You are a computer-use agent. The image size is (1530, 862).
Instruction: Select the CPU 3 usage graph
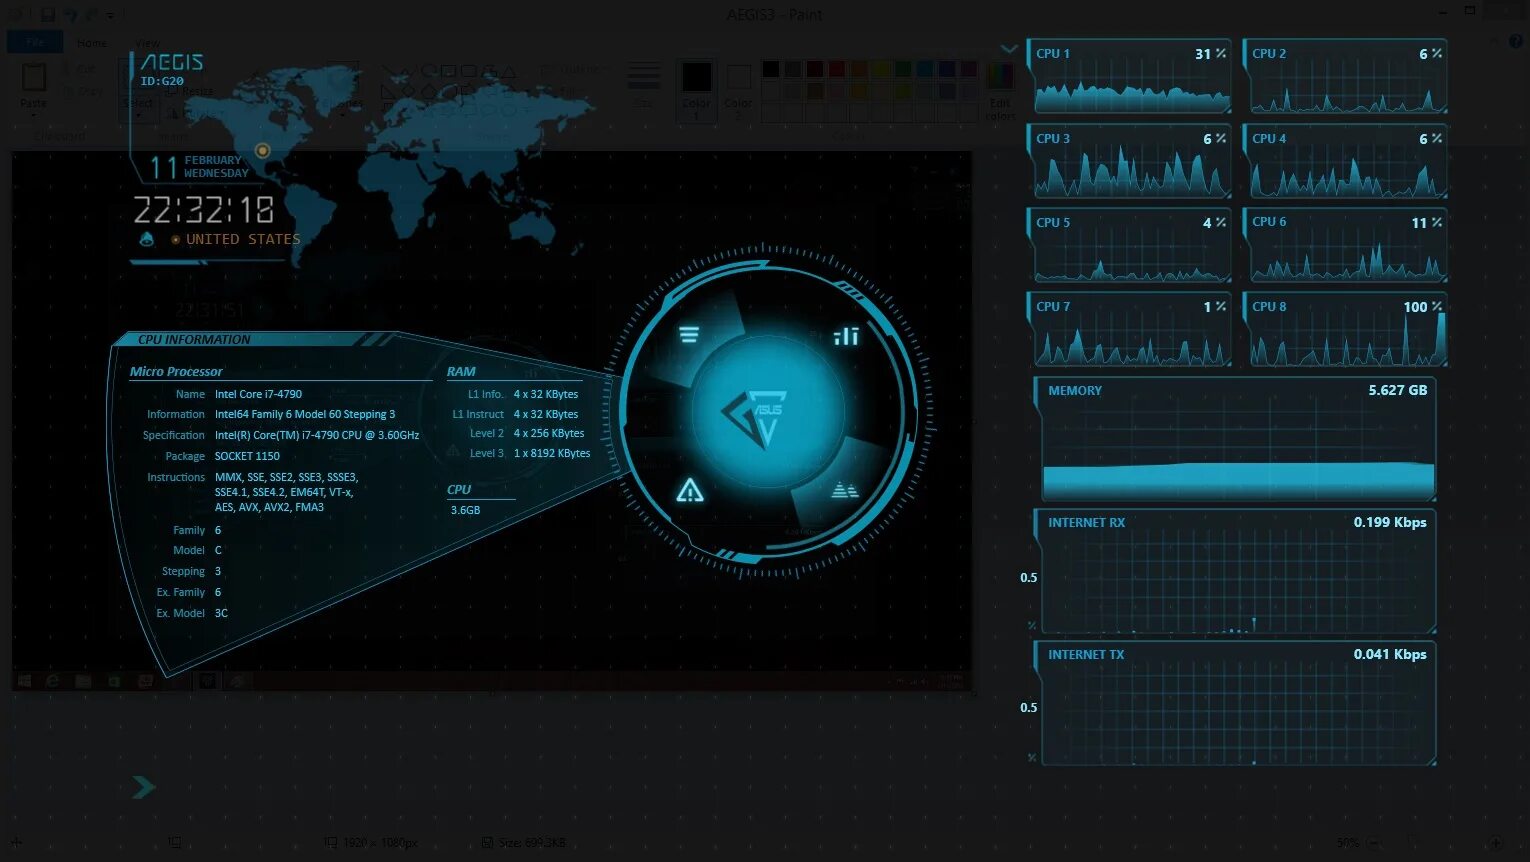click(x=1131, y=162)
